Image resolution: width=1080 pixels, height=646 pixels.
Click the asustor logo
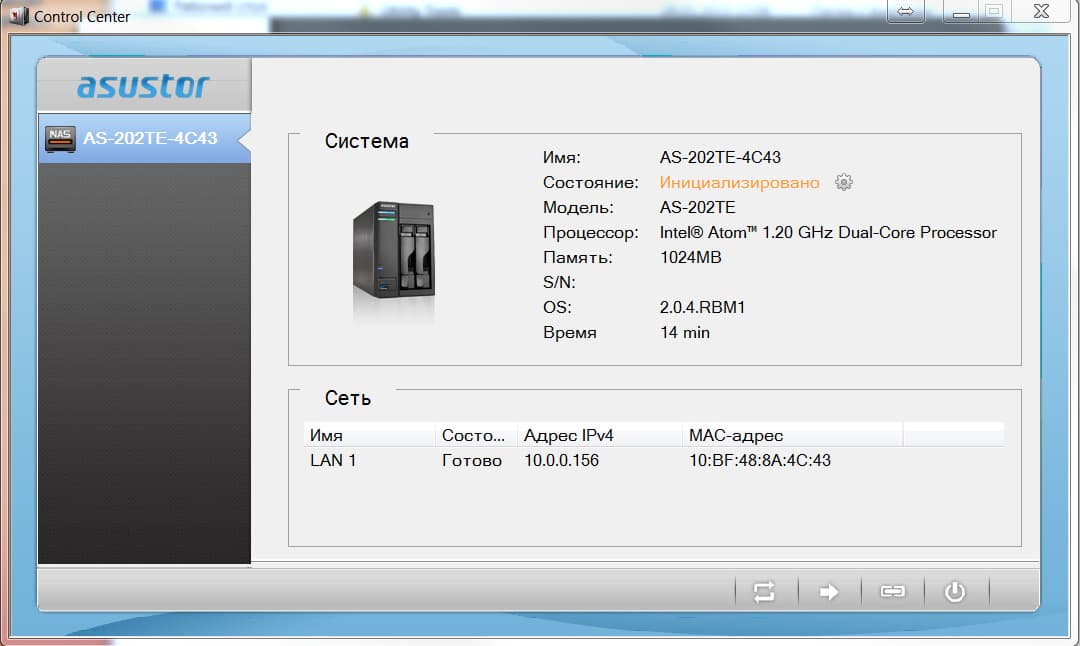click(143, 86)
